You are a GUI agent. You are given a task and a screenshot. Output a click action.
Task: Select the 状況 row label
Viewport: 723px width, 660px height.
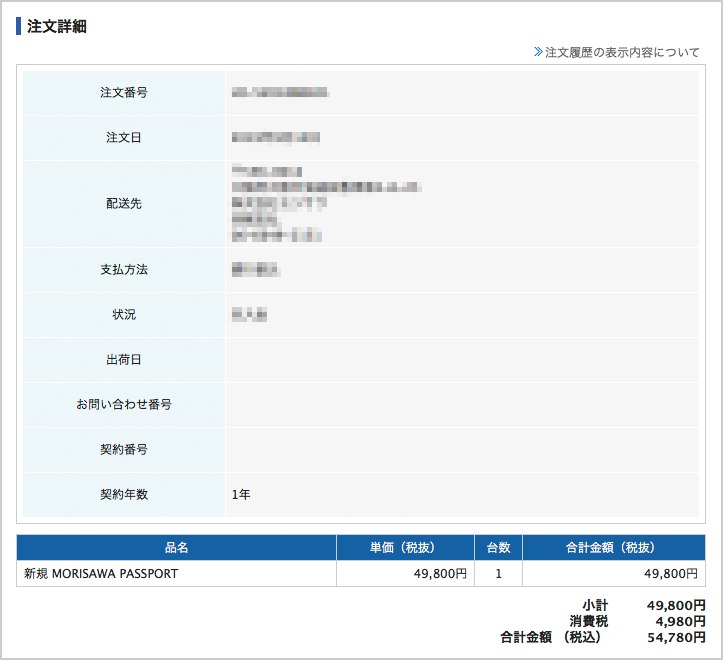pos(124,315)
